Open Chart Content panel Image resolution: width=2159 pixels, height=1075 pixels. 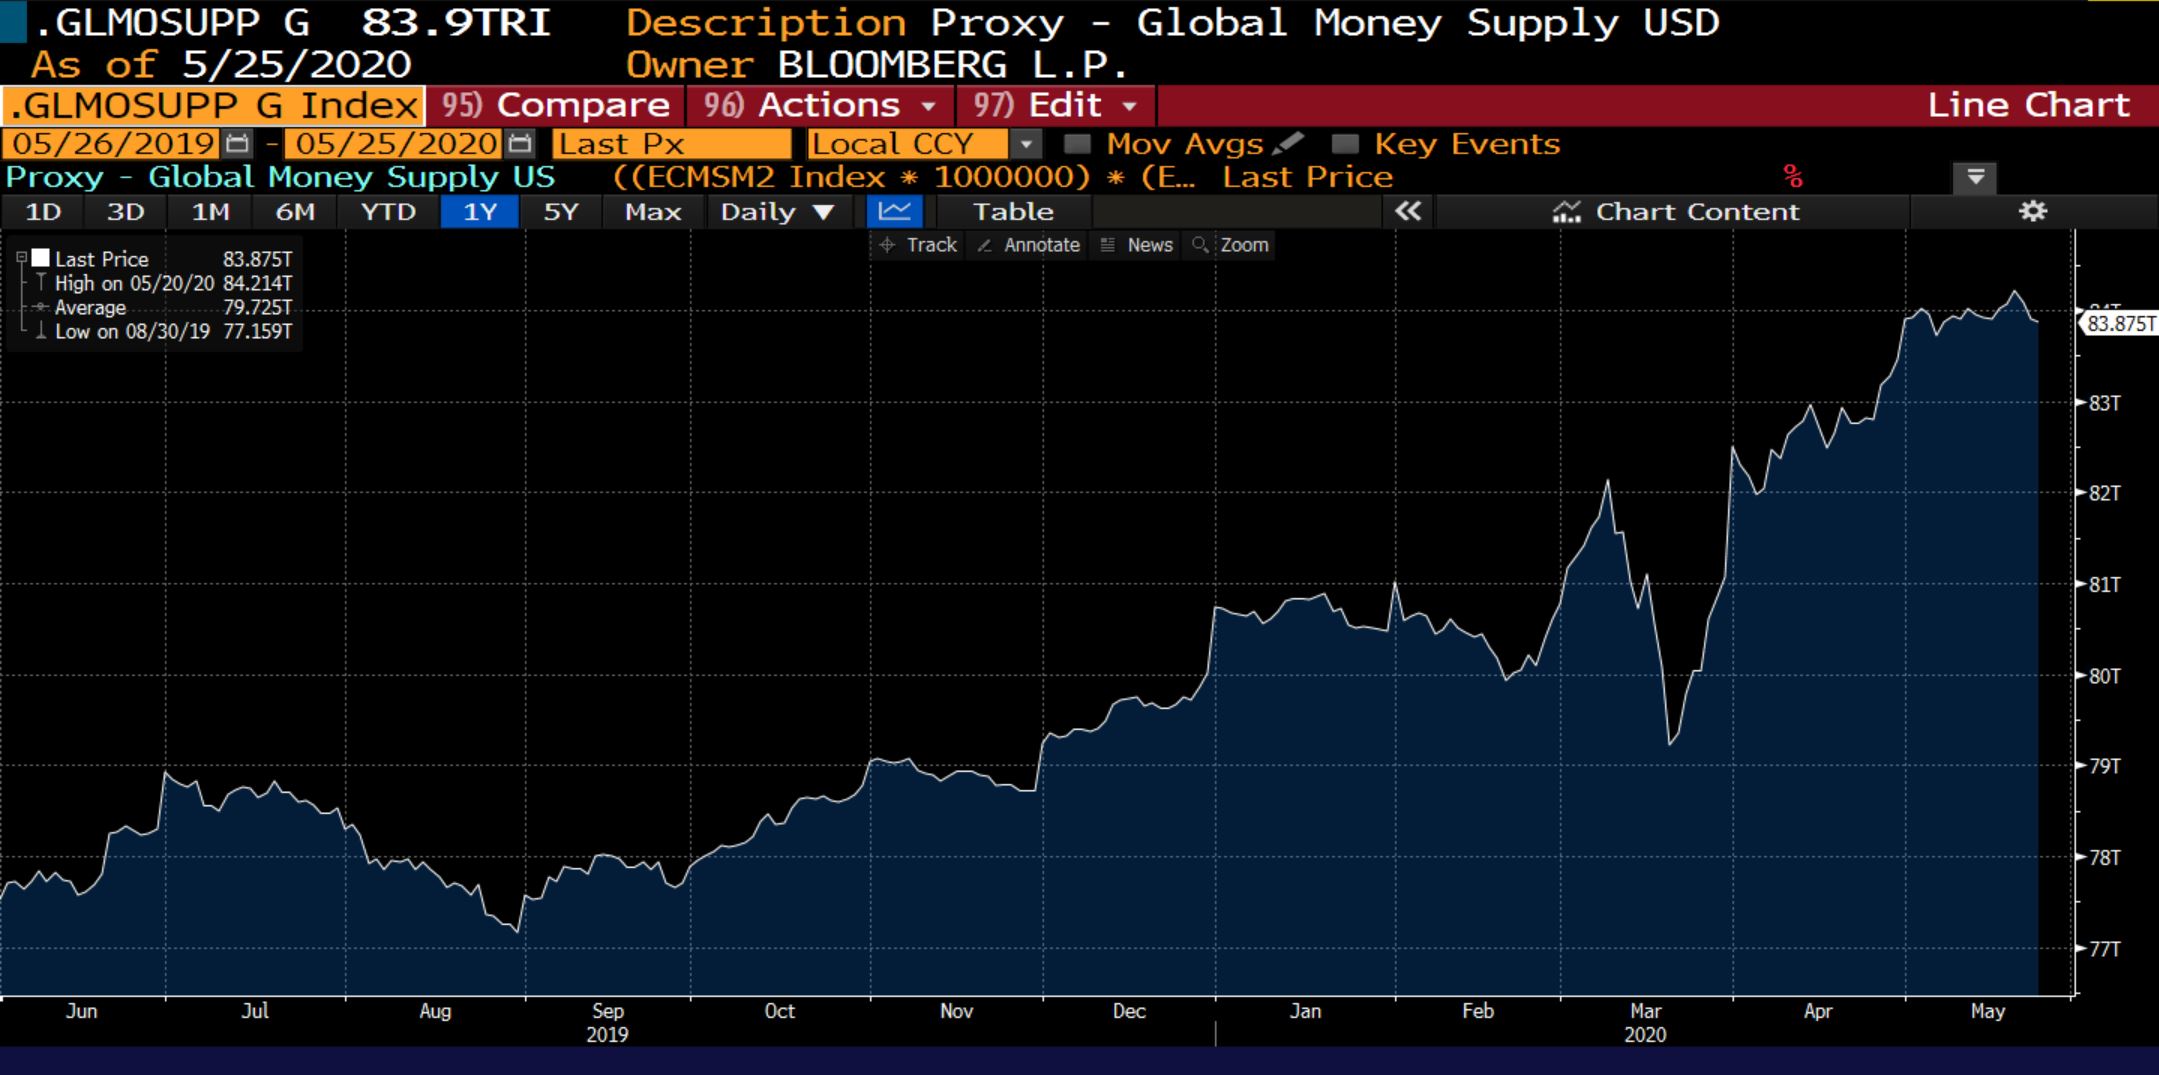(1675, 212)
